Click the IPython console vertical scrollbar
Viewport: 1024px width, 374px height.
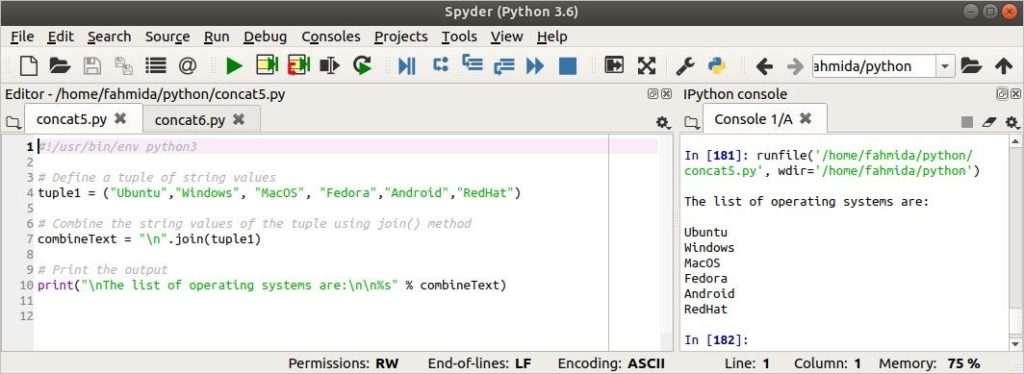click(1015, 242)
